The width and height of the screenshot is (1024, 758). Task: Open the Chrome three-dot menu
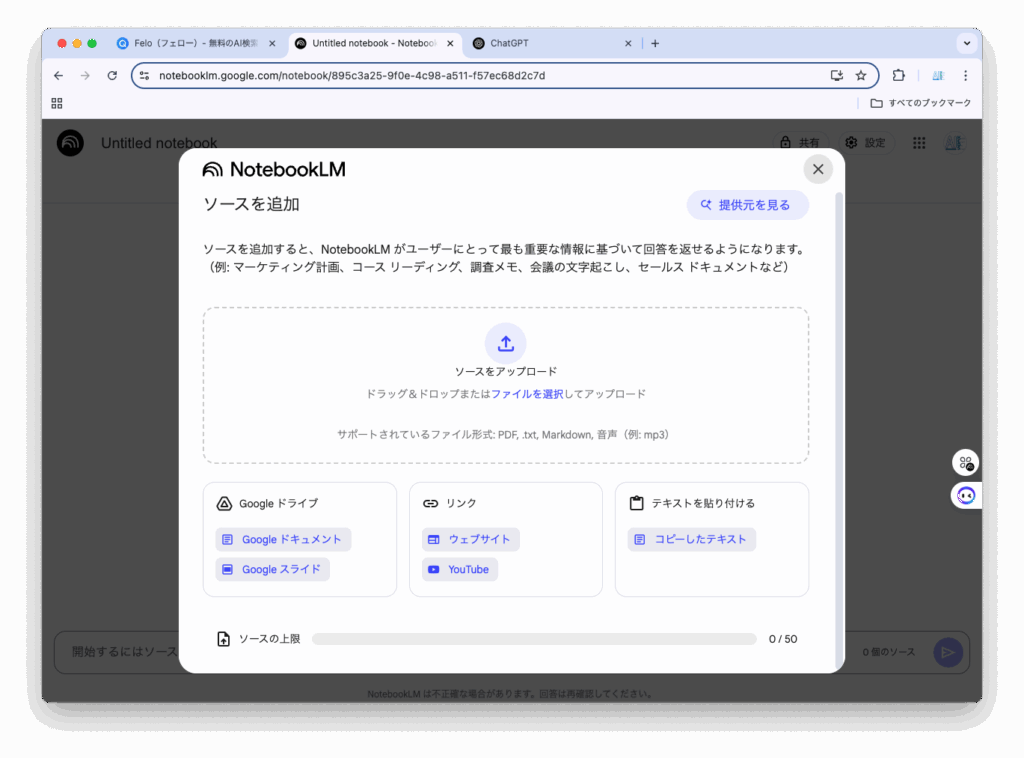tap(966, 76)
